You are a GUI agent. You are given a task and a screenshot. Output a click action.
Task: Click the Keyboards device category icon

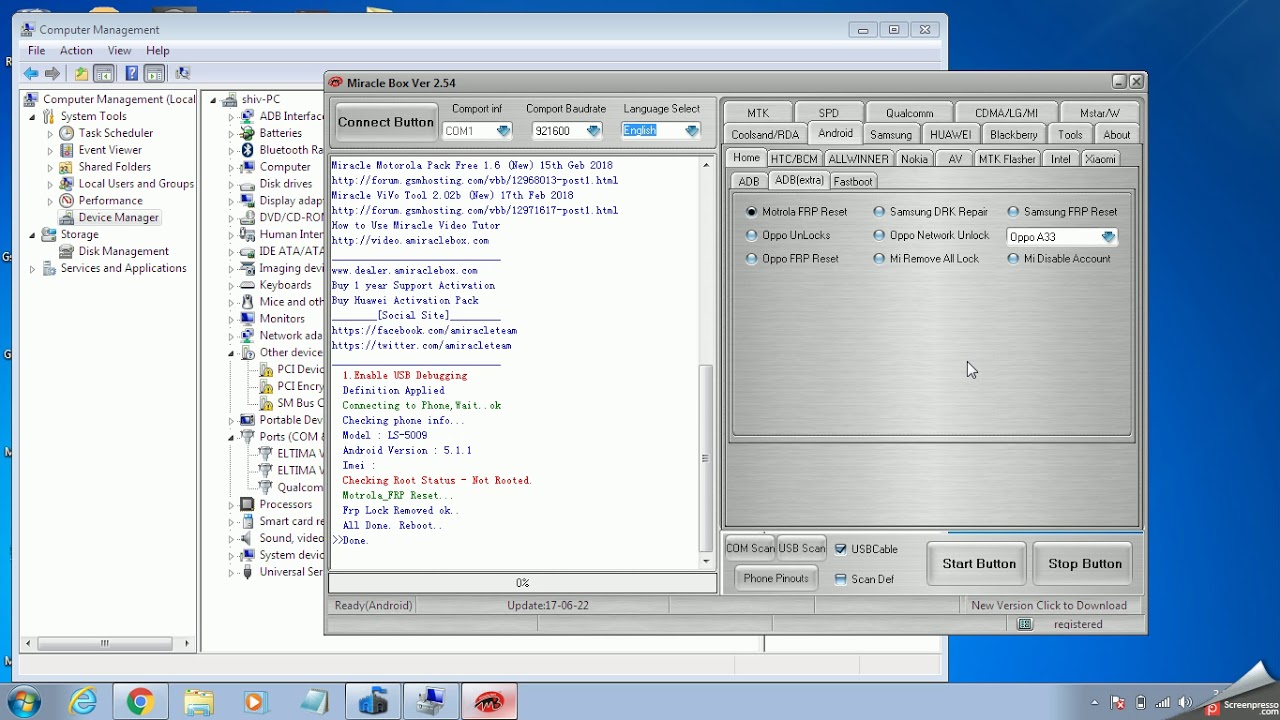tap(247, 285)
